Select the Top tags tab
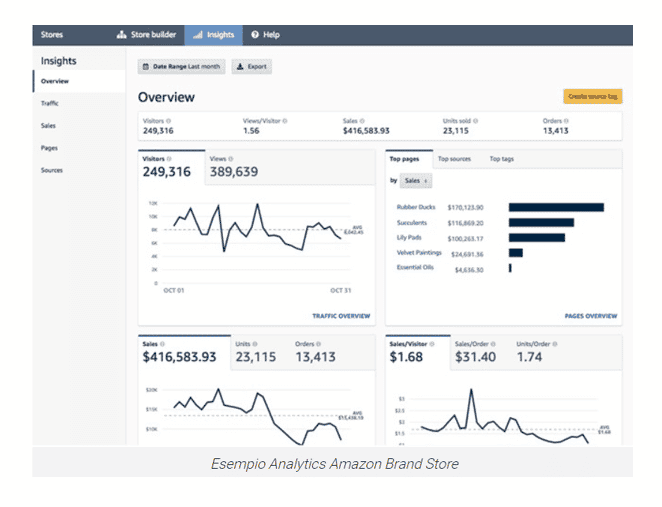This screenshot has height=507, width=662. [x=502, y=159]
